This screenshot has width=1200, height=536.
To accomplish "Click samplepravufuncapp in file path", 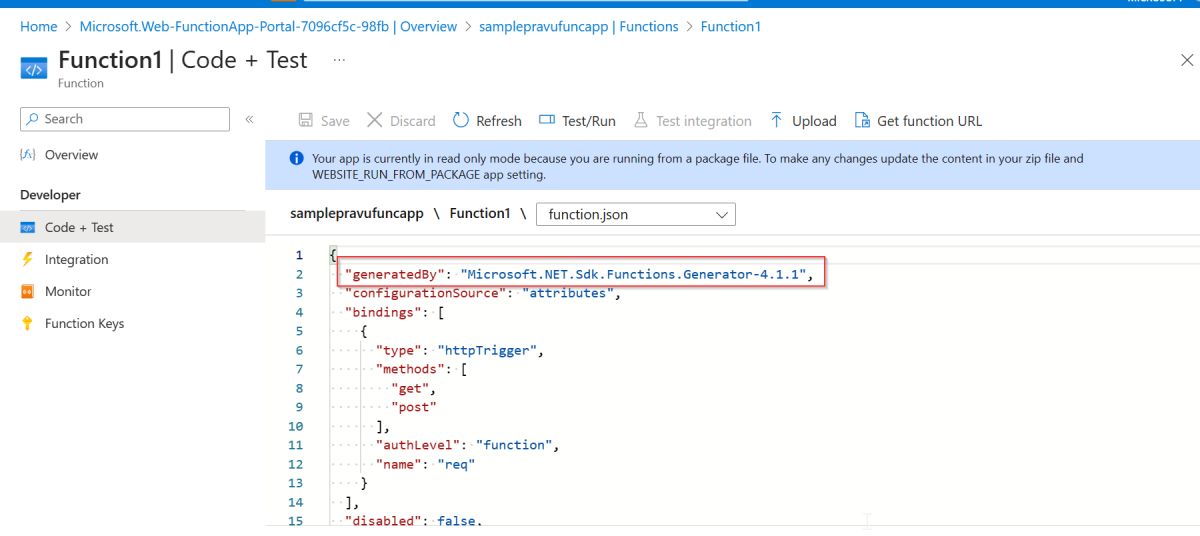I will click(x=357, y=213).
